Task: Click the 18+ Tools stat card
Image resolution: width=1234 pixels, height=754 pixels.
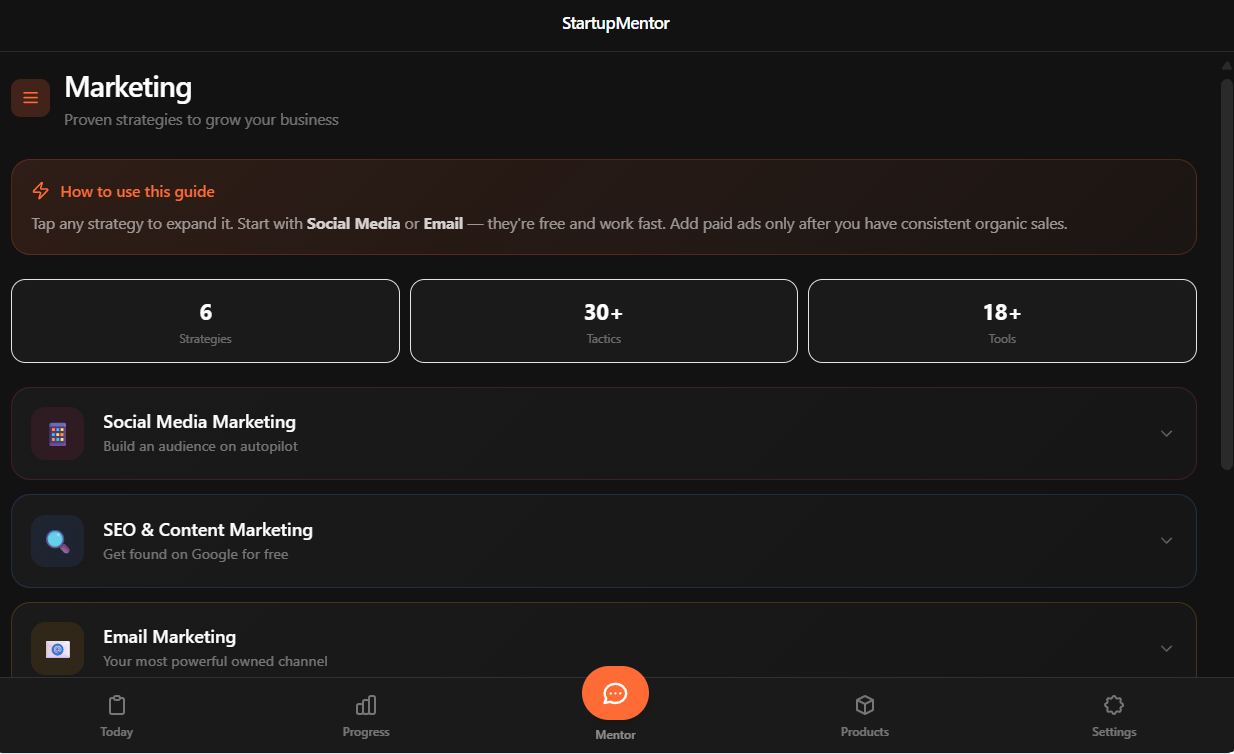Action: pyautogui.click(x=1001, y=320)
